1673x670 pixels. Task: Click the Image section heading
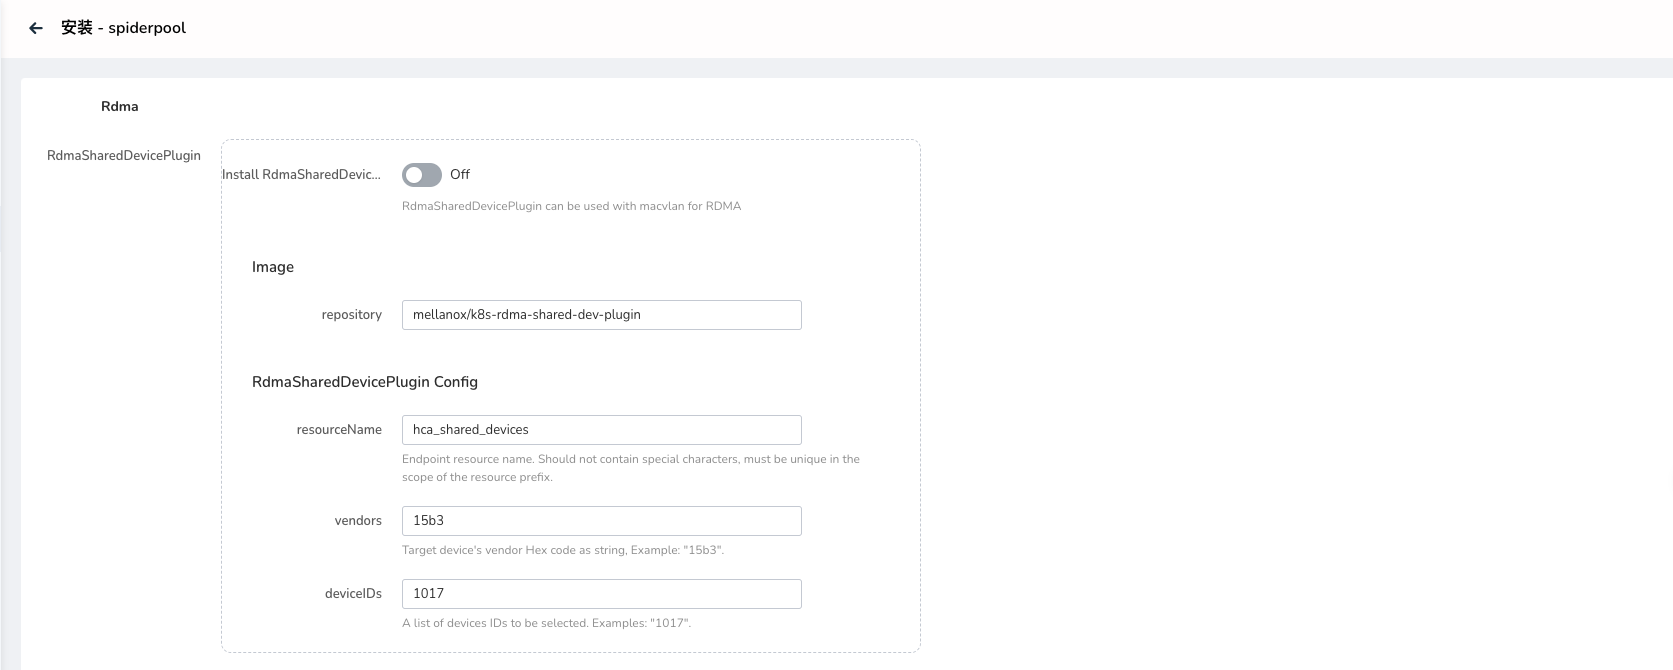[x=272, y=267]
